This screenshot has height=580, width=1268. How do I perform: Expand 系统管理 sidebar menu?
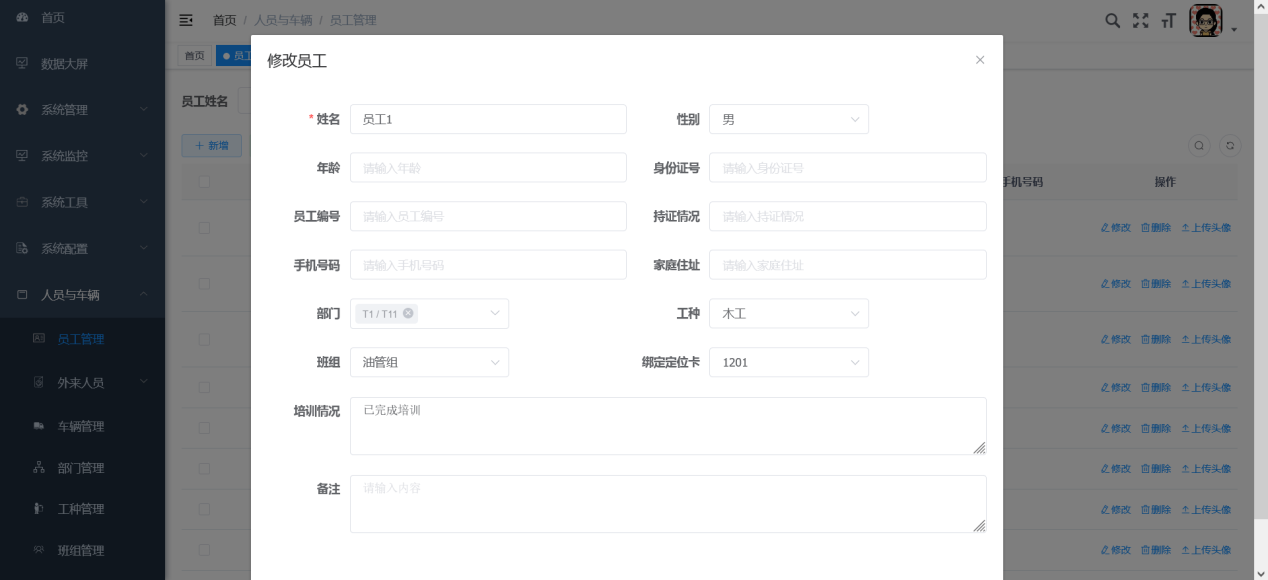pyautogui.click(x=82, y=110)
